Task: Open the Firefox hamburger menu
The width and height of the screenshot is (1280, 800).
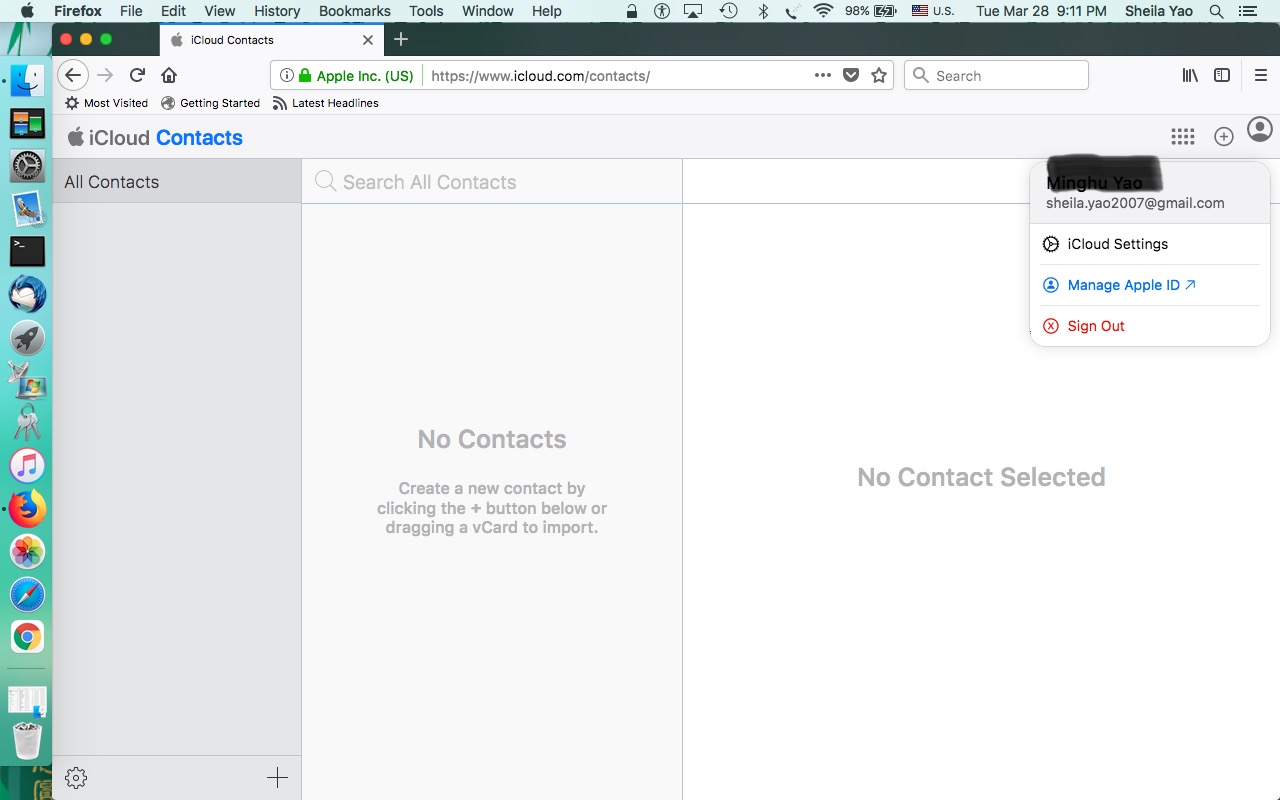Action: click(x=1260, y=75)
